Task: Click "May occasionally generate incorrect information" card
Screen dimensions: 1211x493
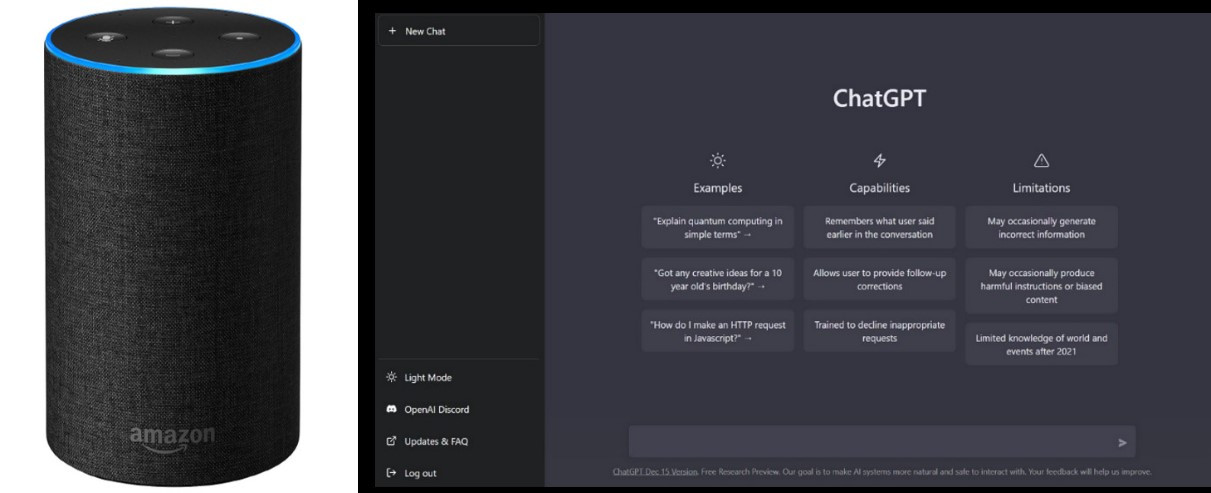Action: (x=1041, y=227)
